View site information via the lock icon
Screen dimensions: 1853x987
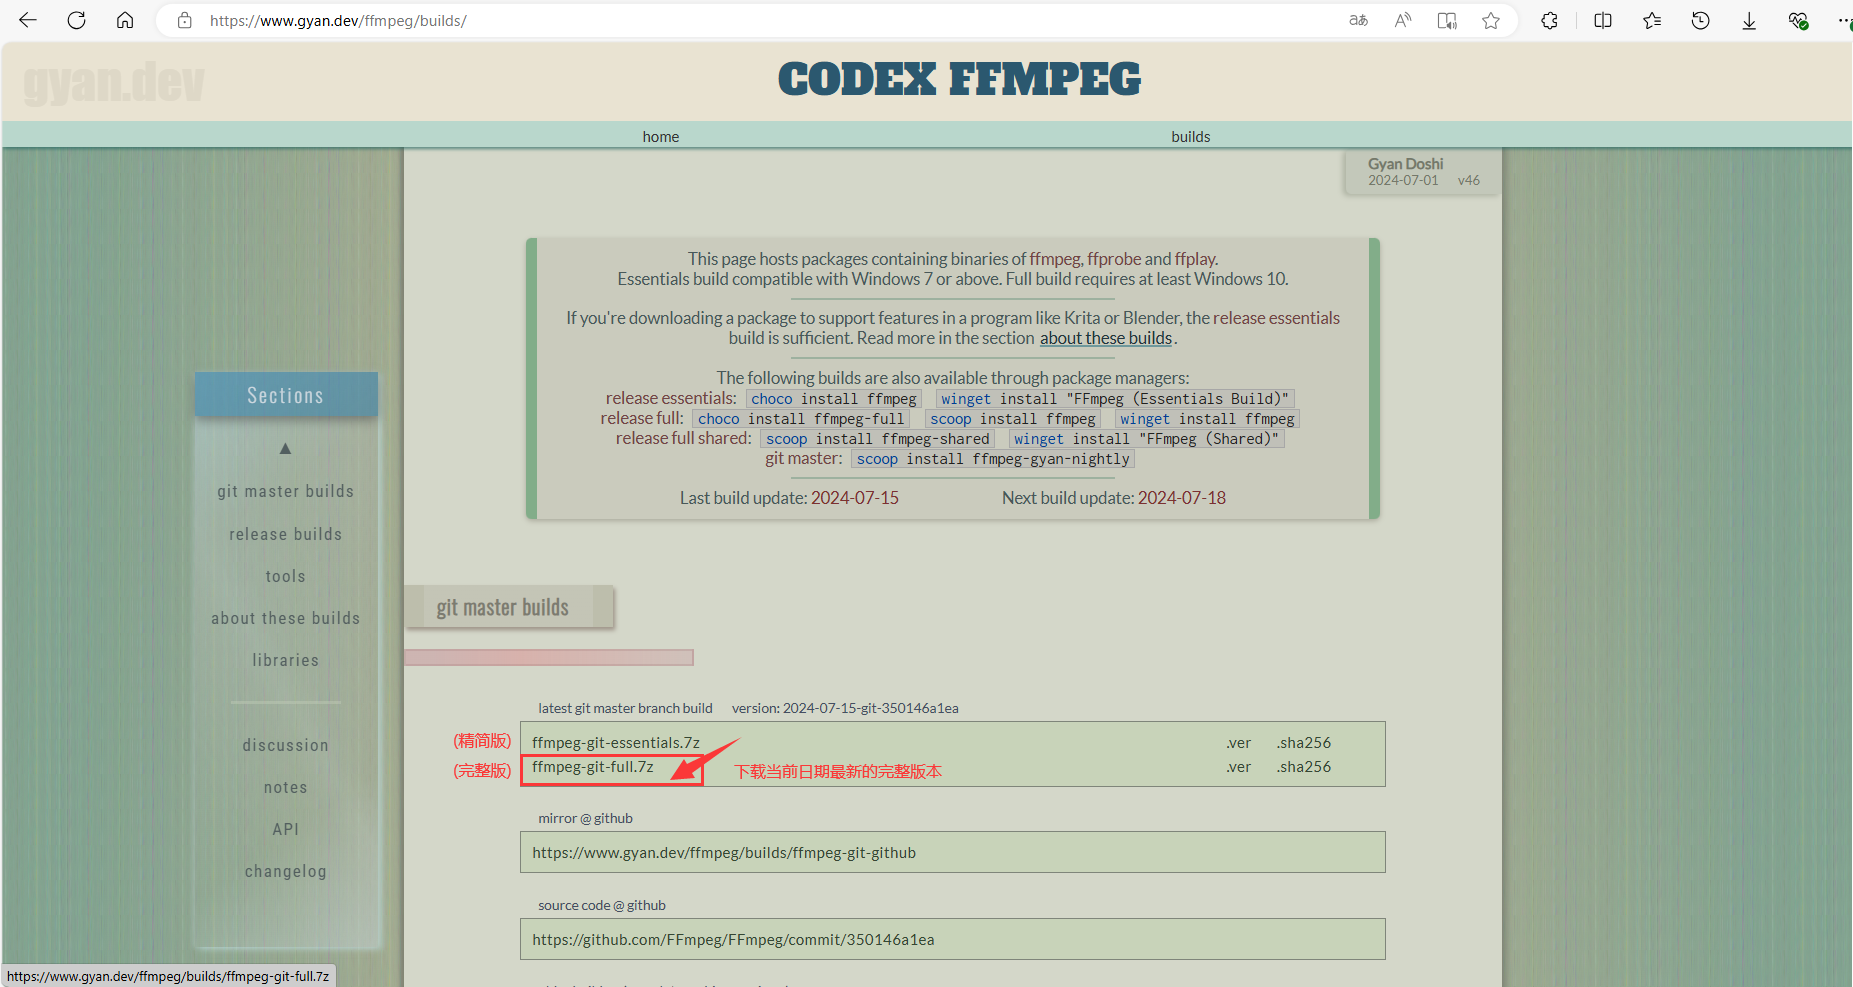184,20
